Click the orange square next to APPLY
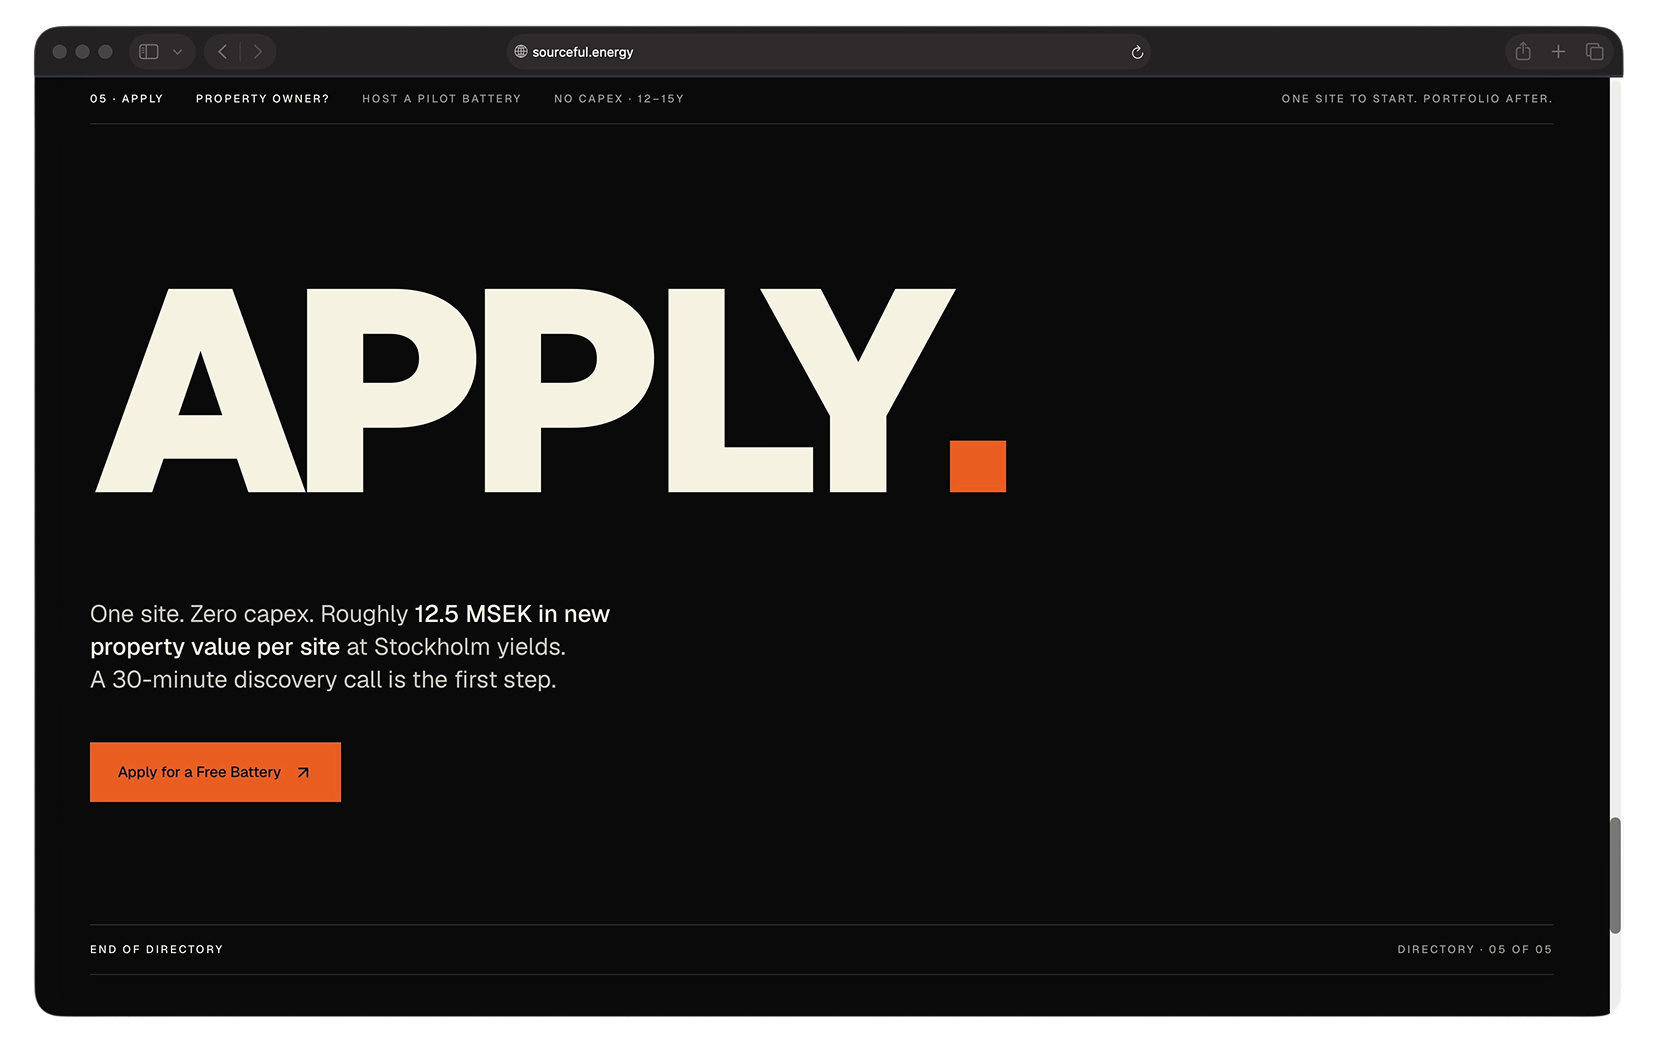 coord(977,466)
